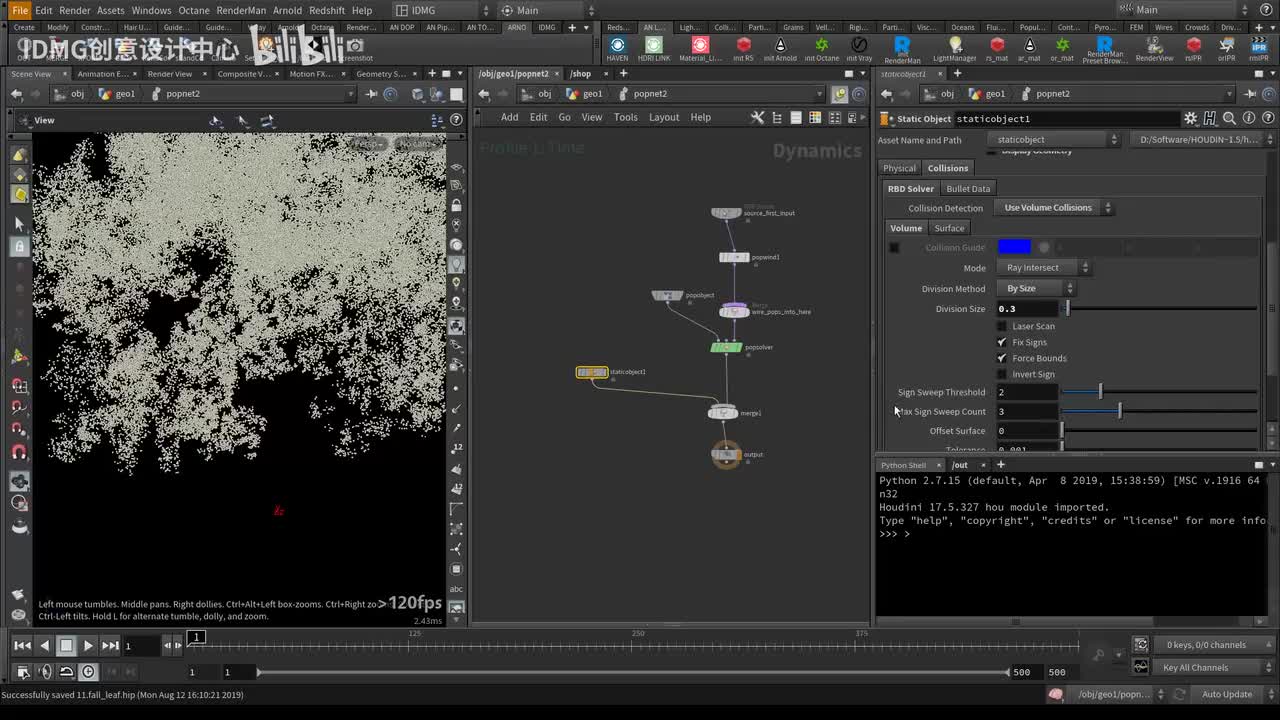The image size is (1280, 720).
Task: Toggle real-time playback clock icon
Action: (x=89, y=672)
